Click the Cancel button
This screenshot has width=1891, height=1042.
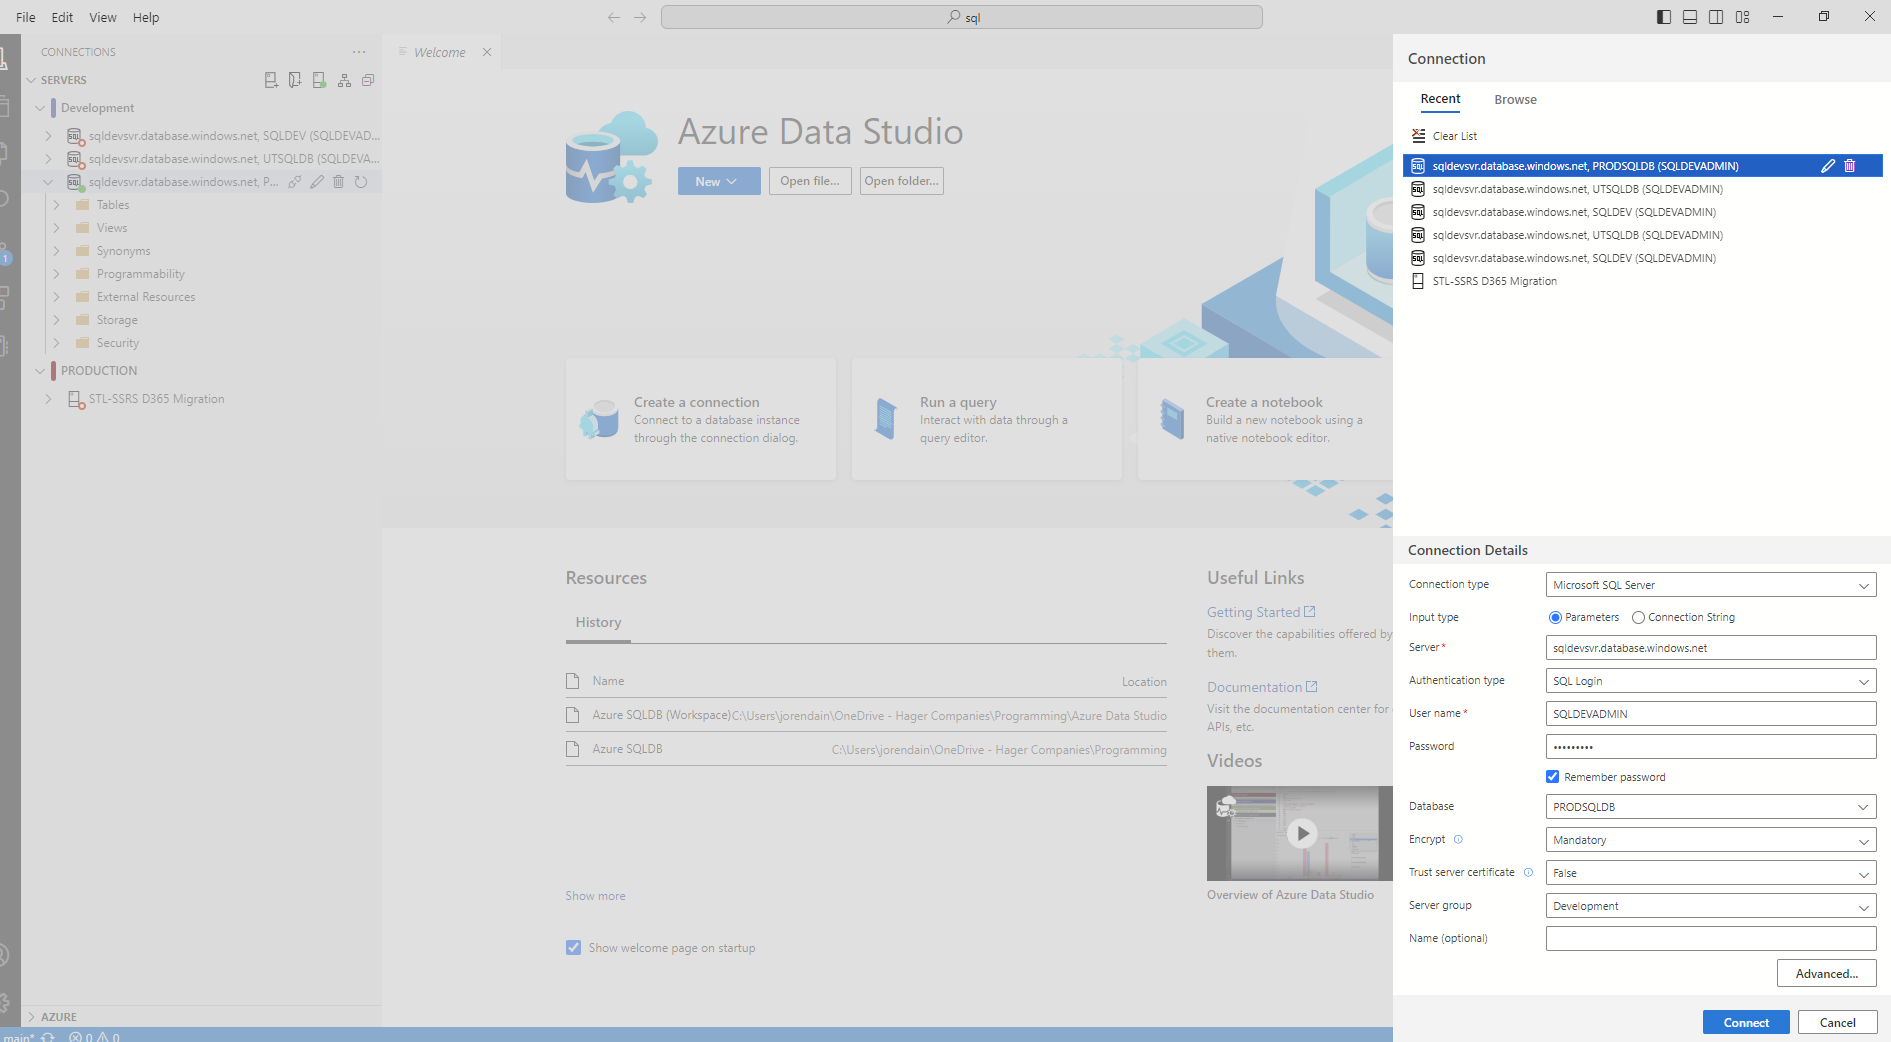1837,1022
